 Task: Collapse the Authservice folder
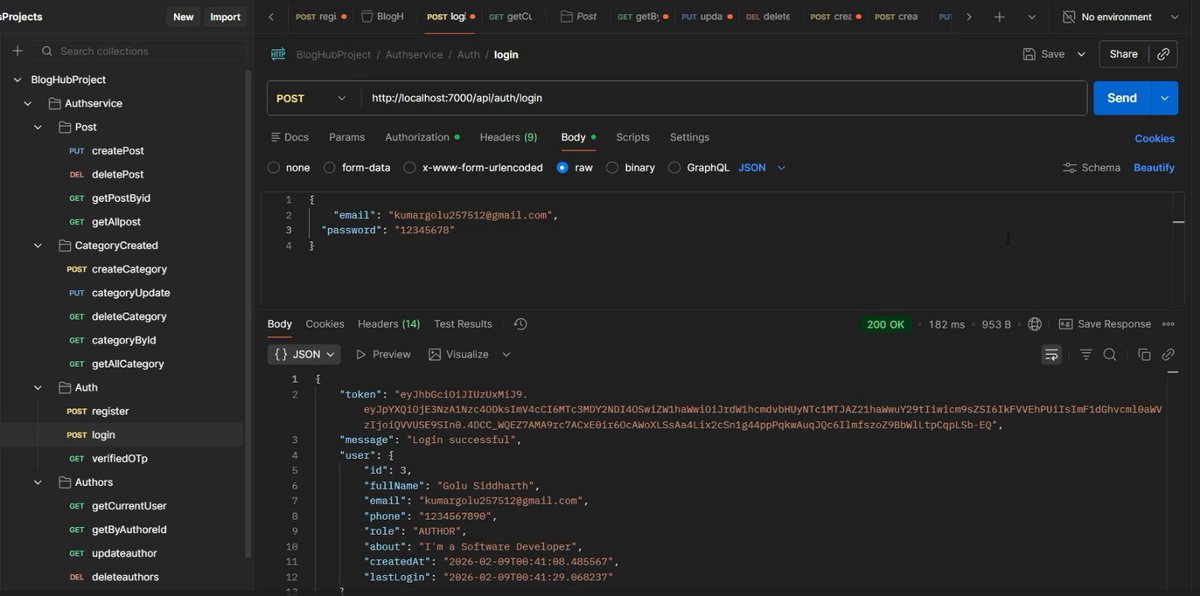pos(28,104)
